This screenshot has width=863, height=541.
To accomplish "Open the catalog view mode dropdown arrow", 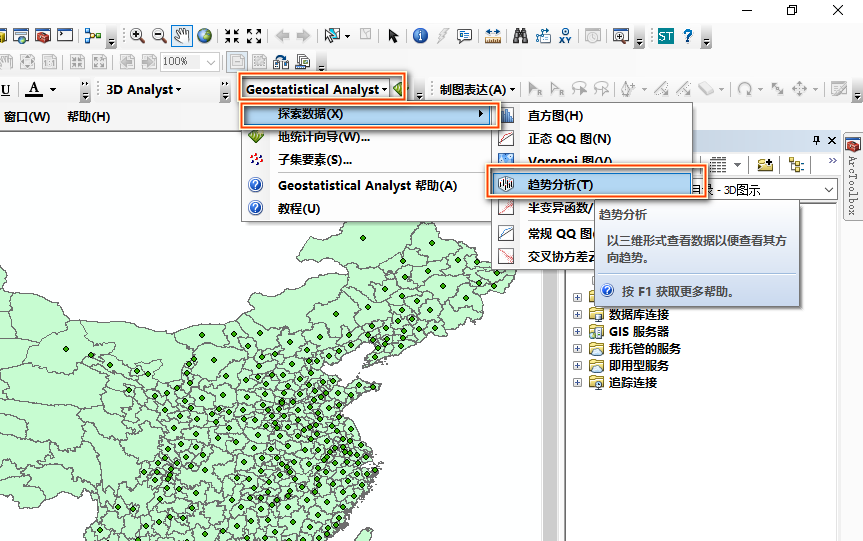I will 738,165.
